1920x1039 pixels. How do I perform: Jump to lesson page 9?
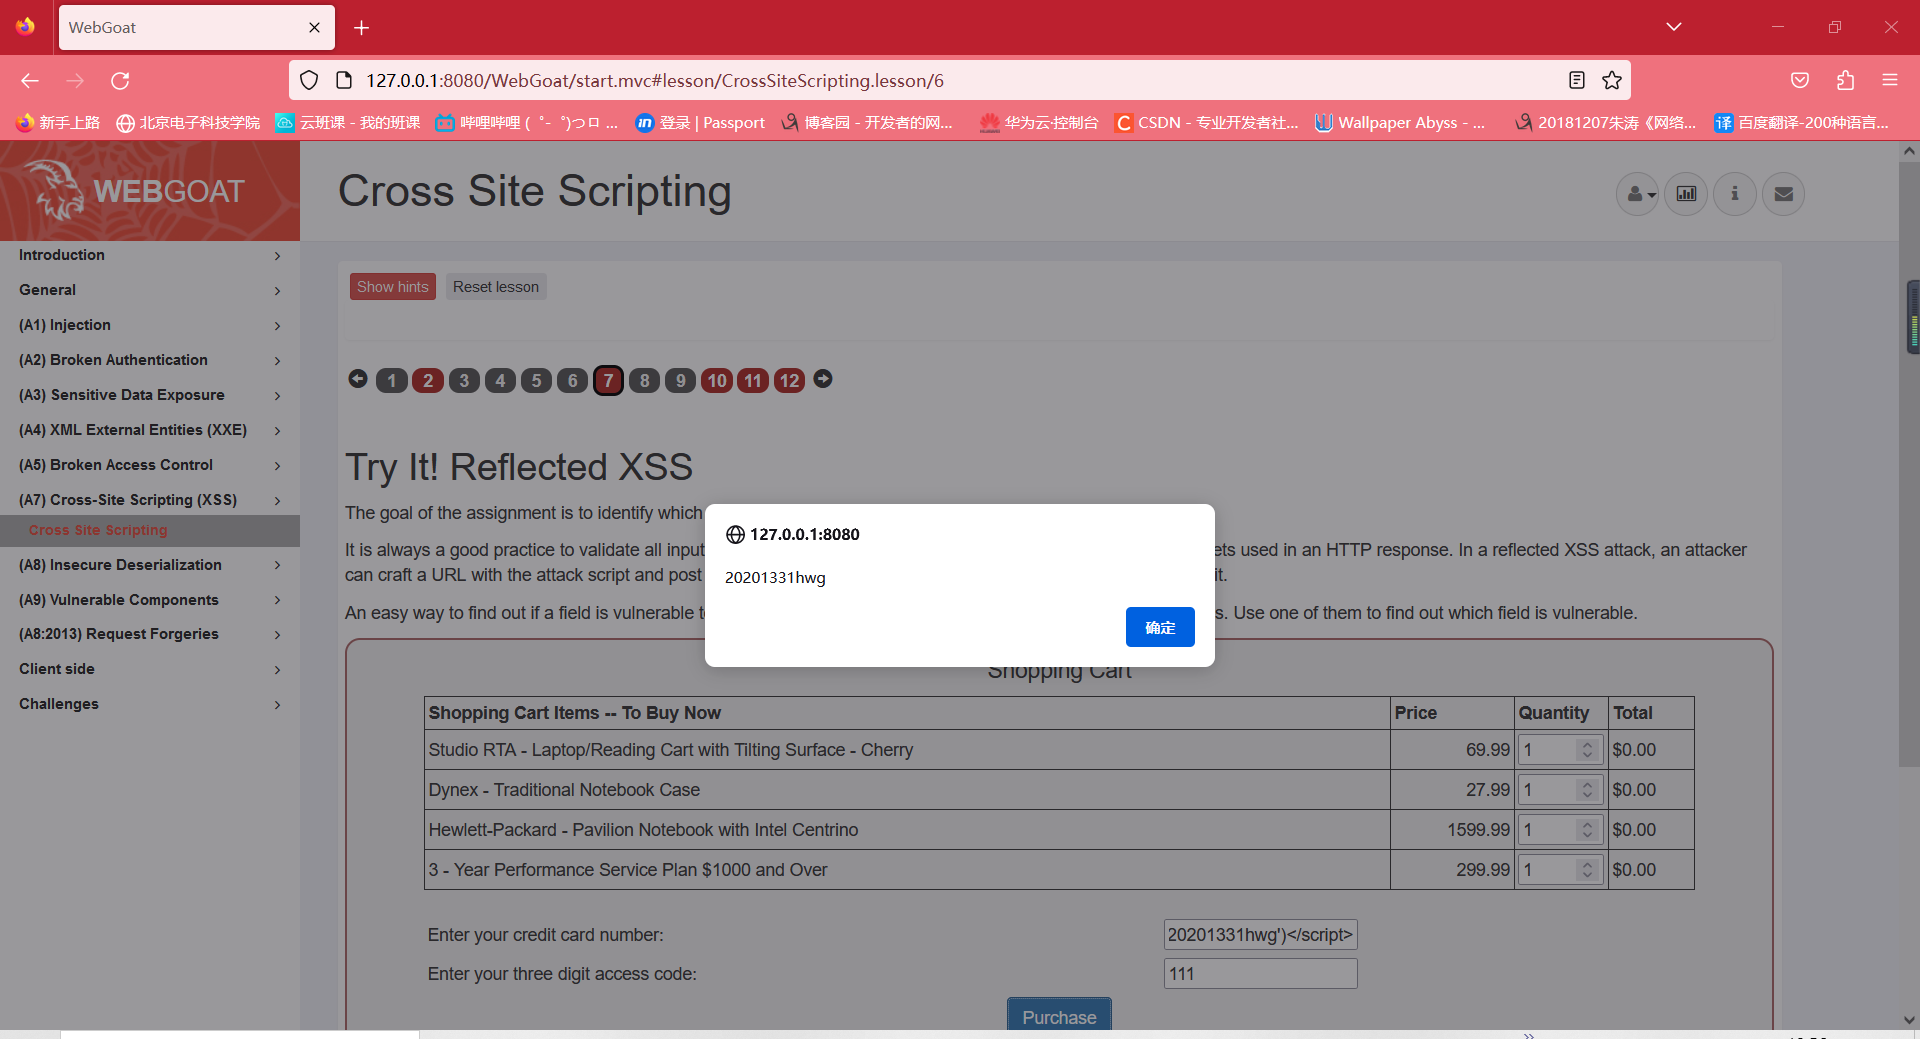(680, 381)
